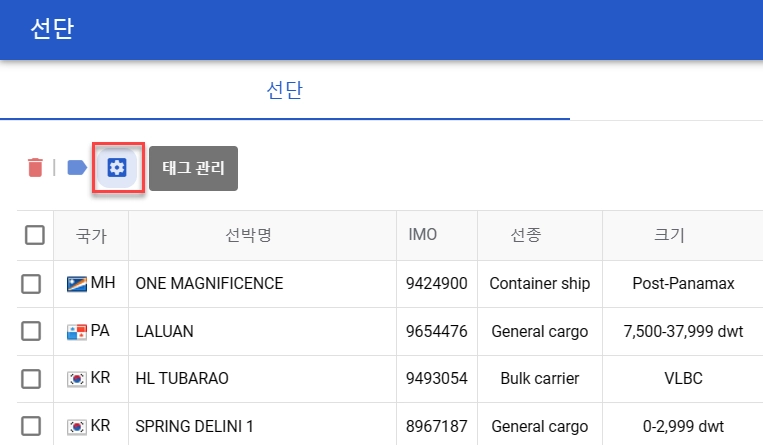Click the red trash delete icon
Viewport: 763px width, 445px height.
tap(35, 168)
